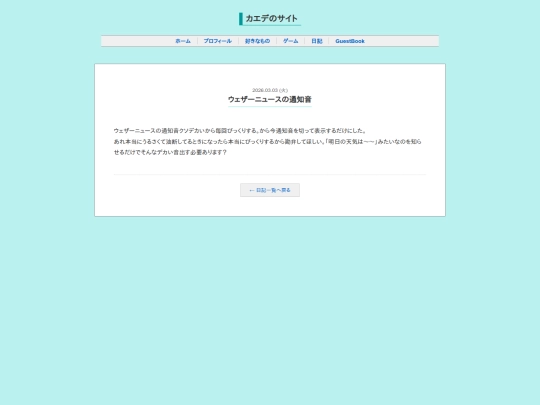Open the ホーム navigation link
The height and width of the screenshot is (405, 540).
(183, 41)
